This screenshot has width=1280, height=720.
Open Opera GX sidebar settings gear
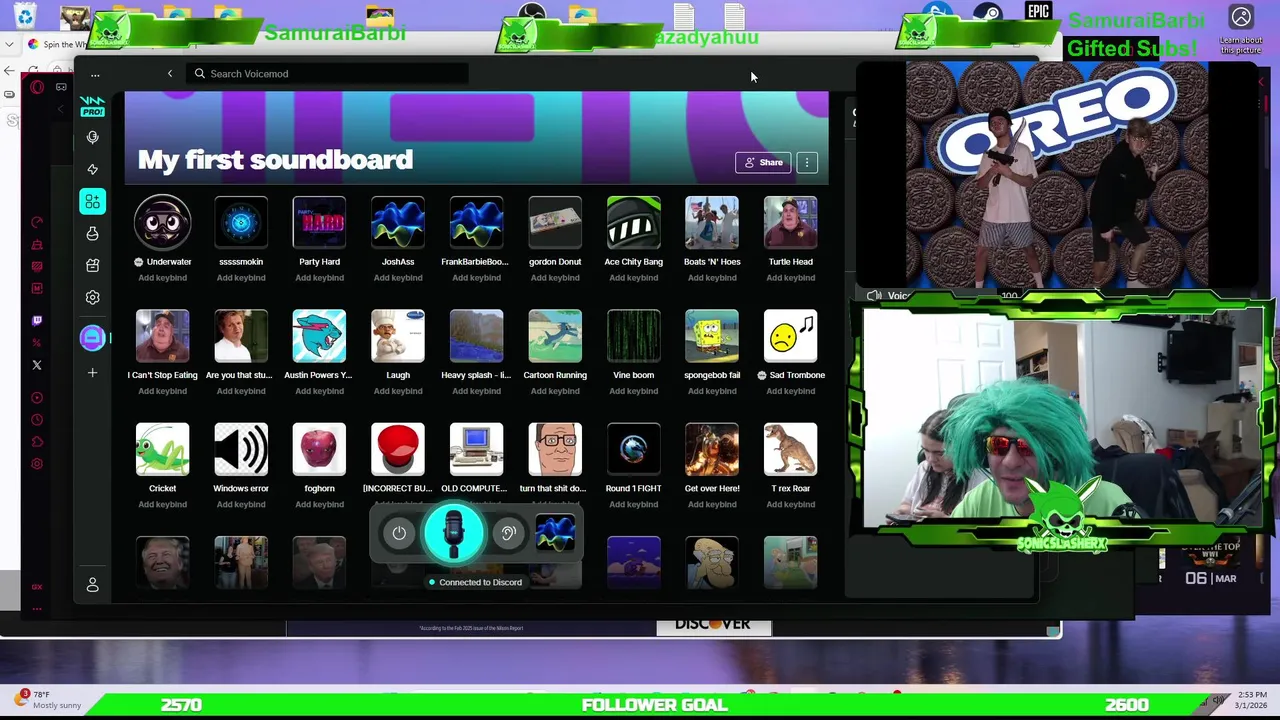click(x=37, y=464)
